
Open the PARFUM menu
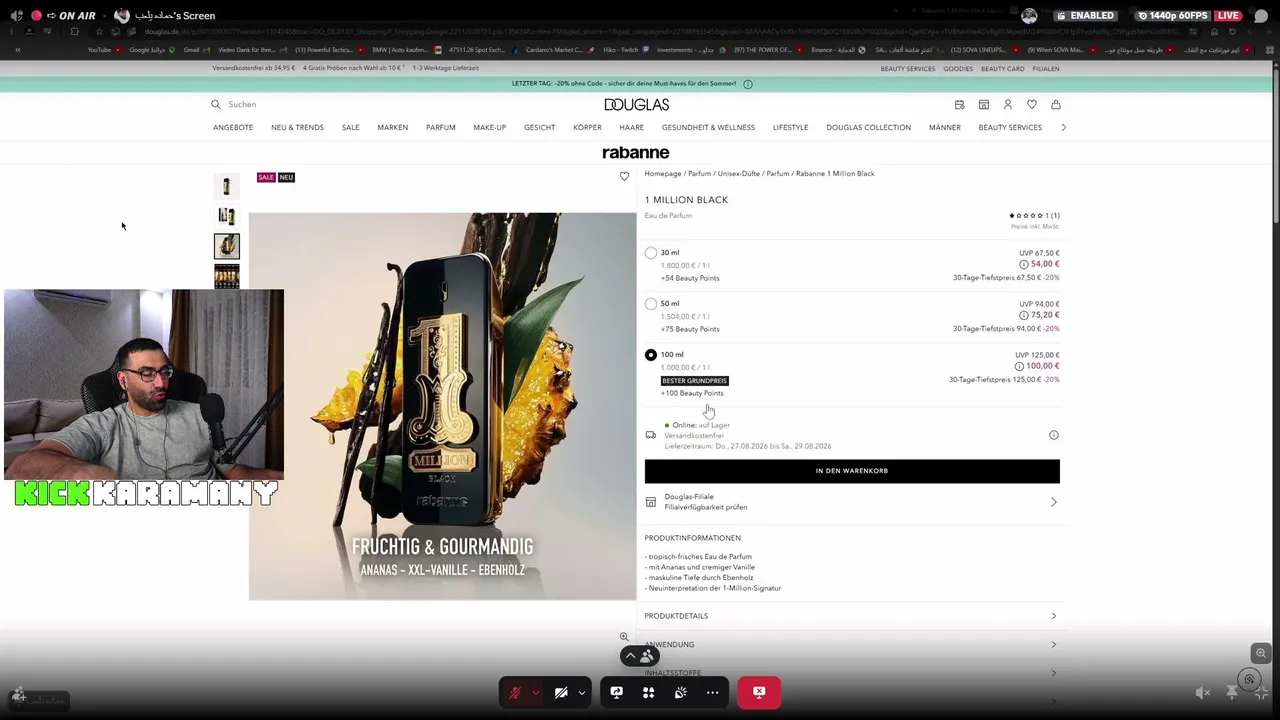pos(441,128)
